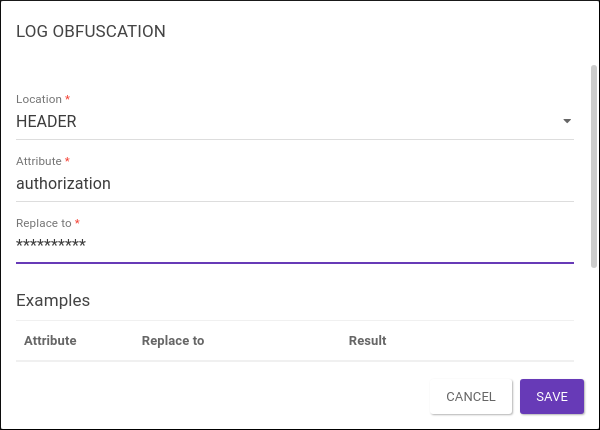Click the red required asterisk beside Attribute label
Image resolution: width=600 pixels, height=430 pixels.
tap(67, 160)
